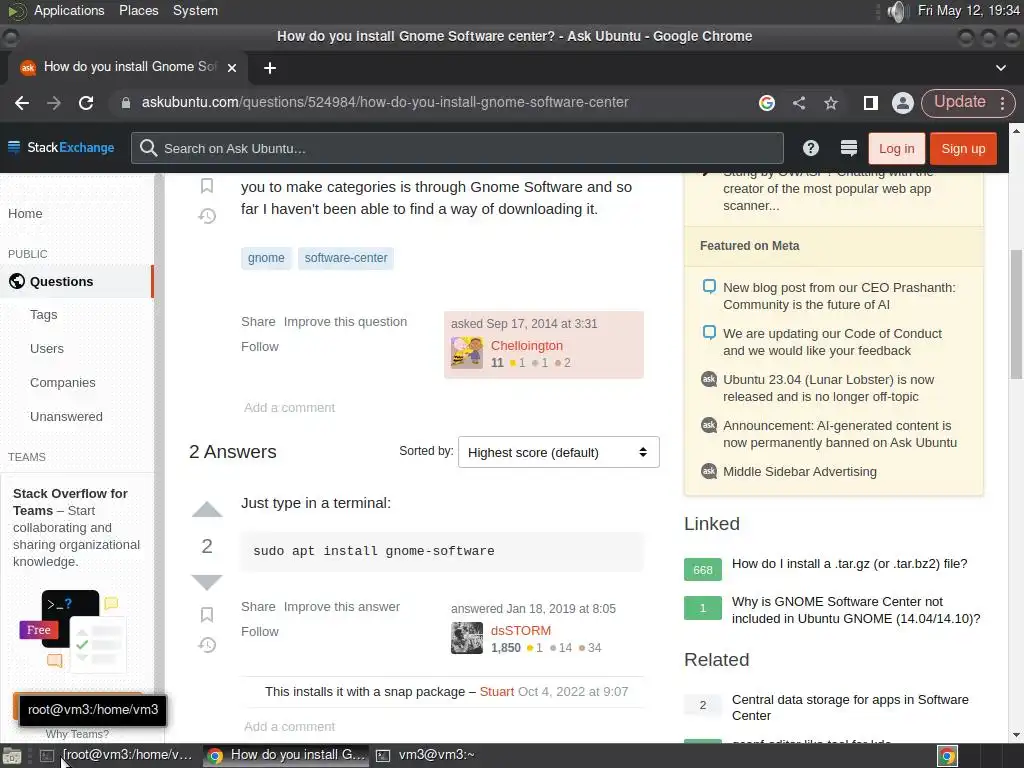
Task: Click the site lock icon in address bar
Action: coord(126,103)
